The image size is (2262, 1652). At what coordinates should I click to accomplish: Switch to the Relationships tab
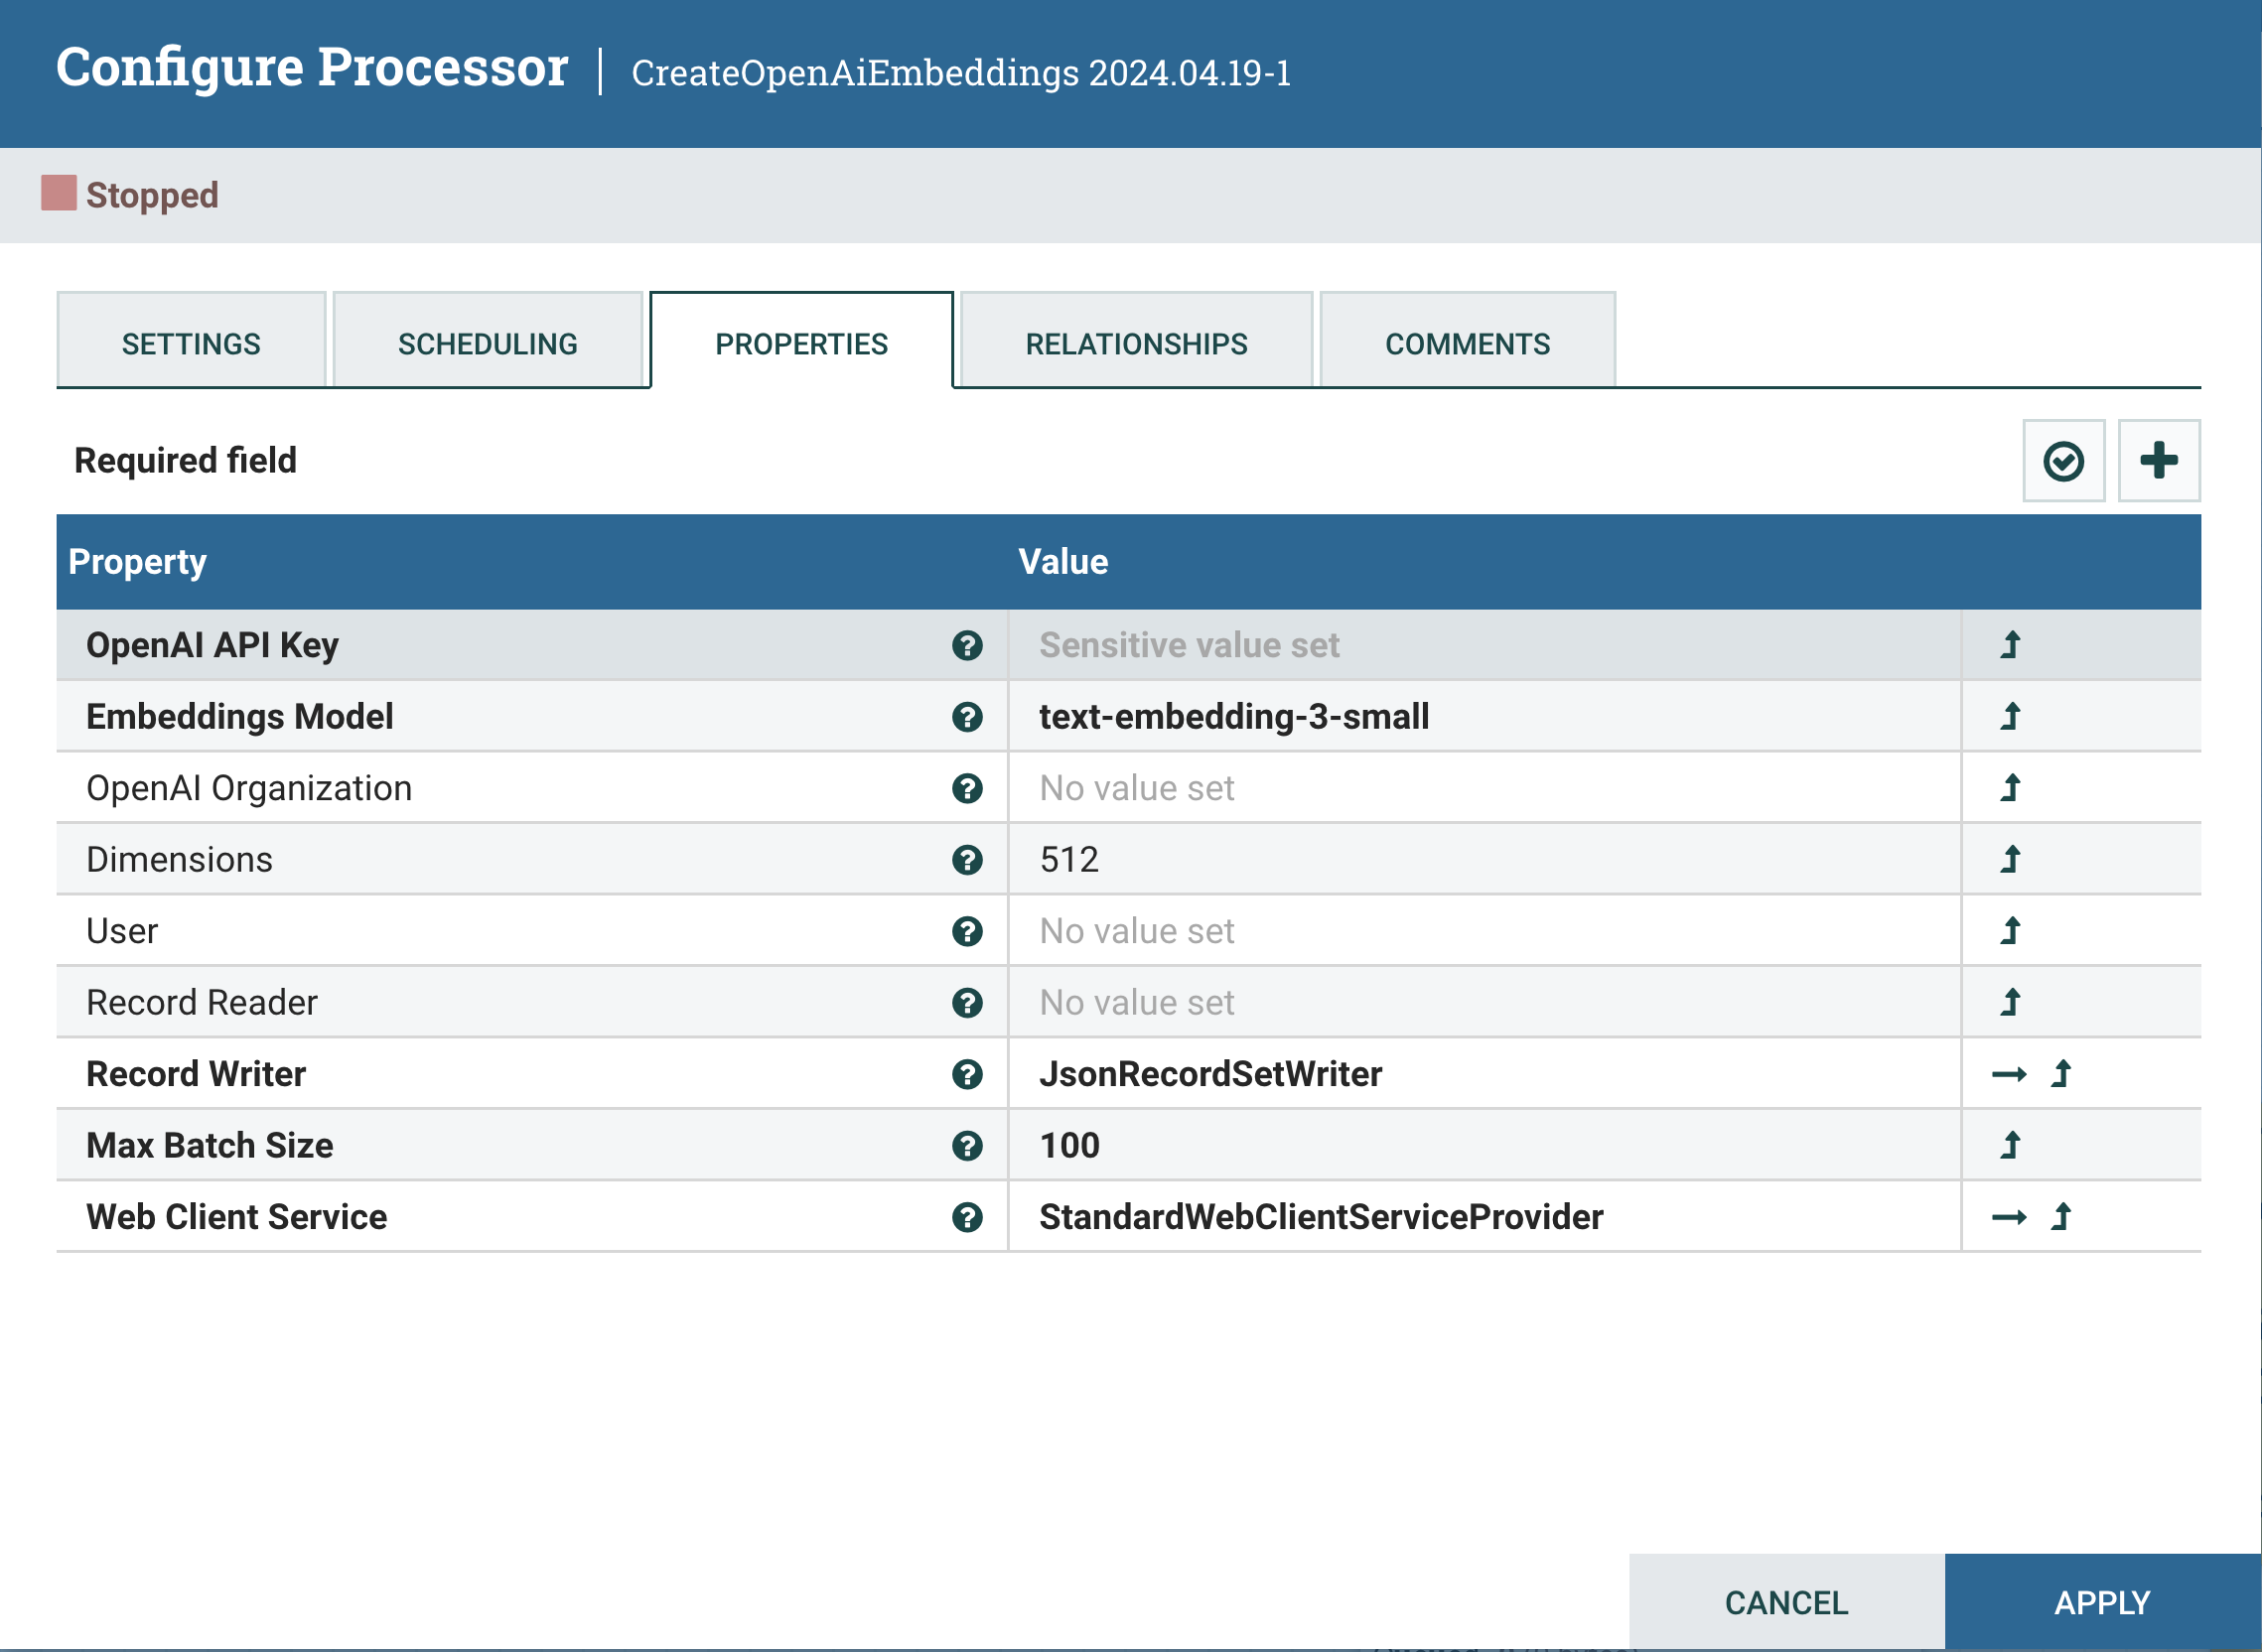(1136, 340)
